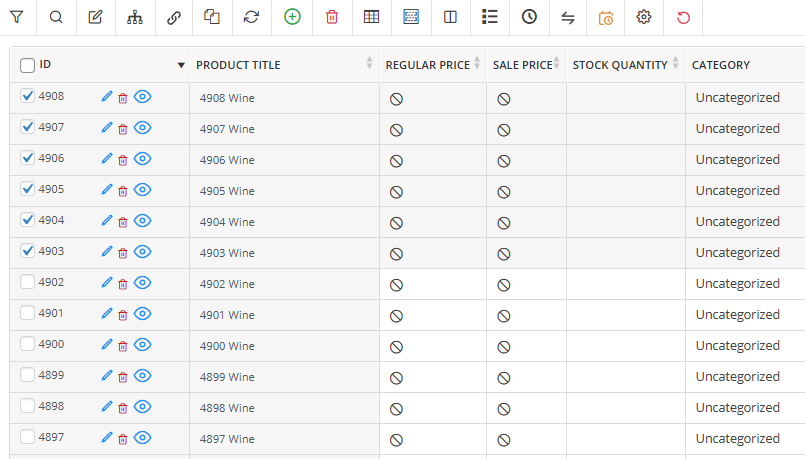Viewport: 805px width, 459px height.
Task: Check the checkbox for product 4902
Action: 27,282
